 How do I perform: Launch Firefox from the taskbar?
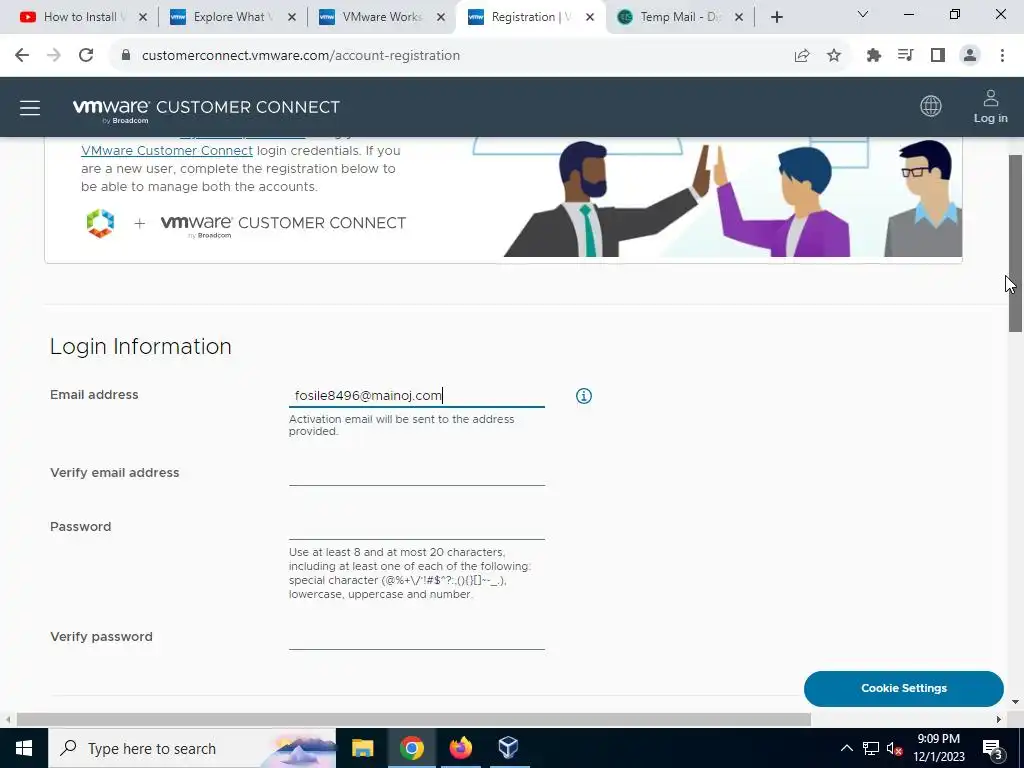(x=460, y=748)
